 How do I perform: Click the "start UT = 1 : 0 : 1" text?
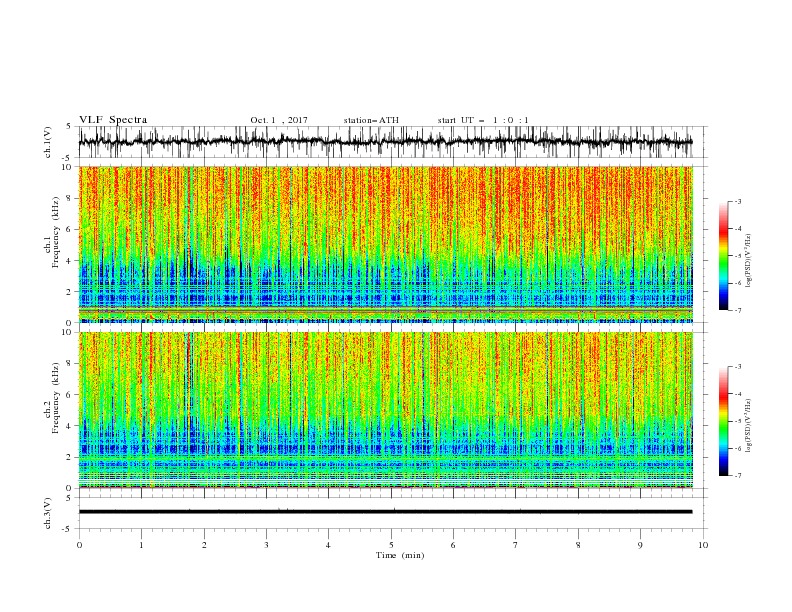pos(483,120)
